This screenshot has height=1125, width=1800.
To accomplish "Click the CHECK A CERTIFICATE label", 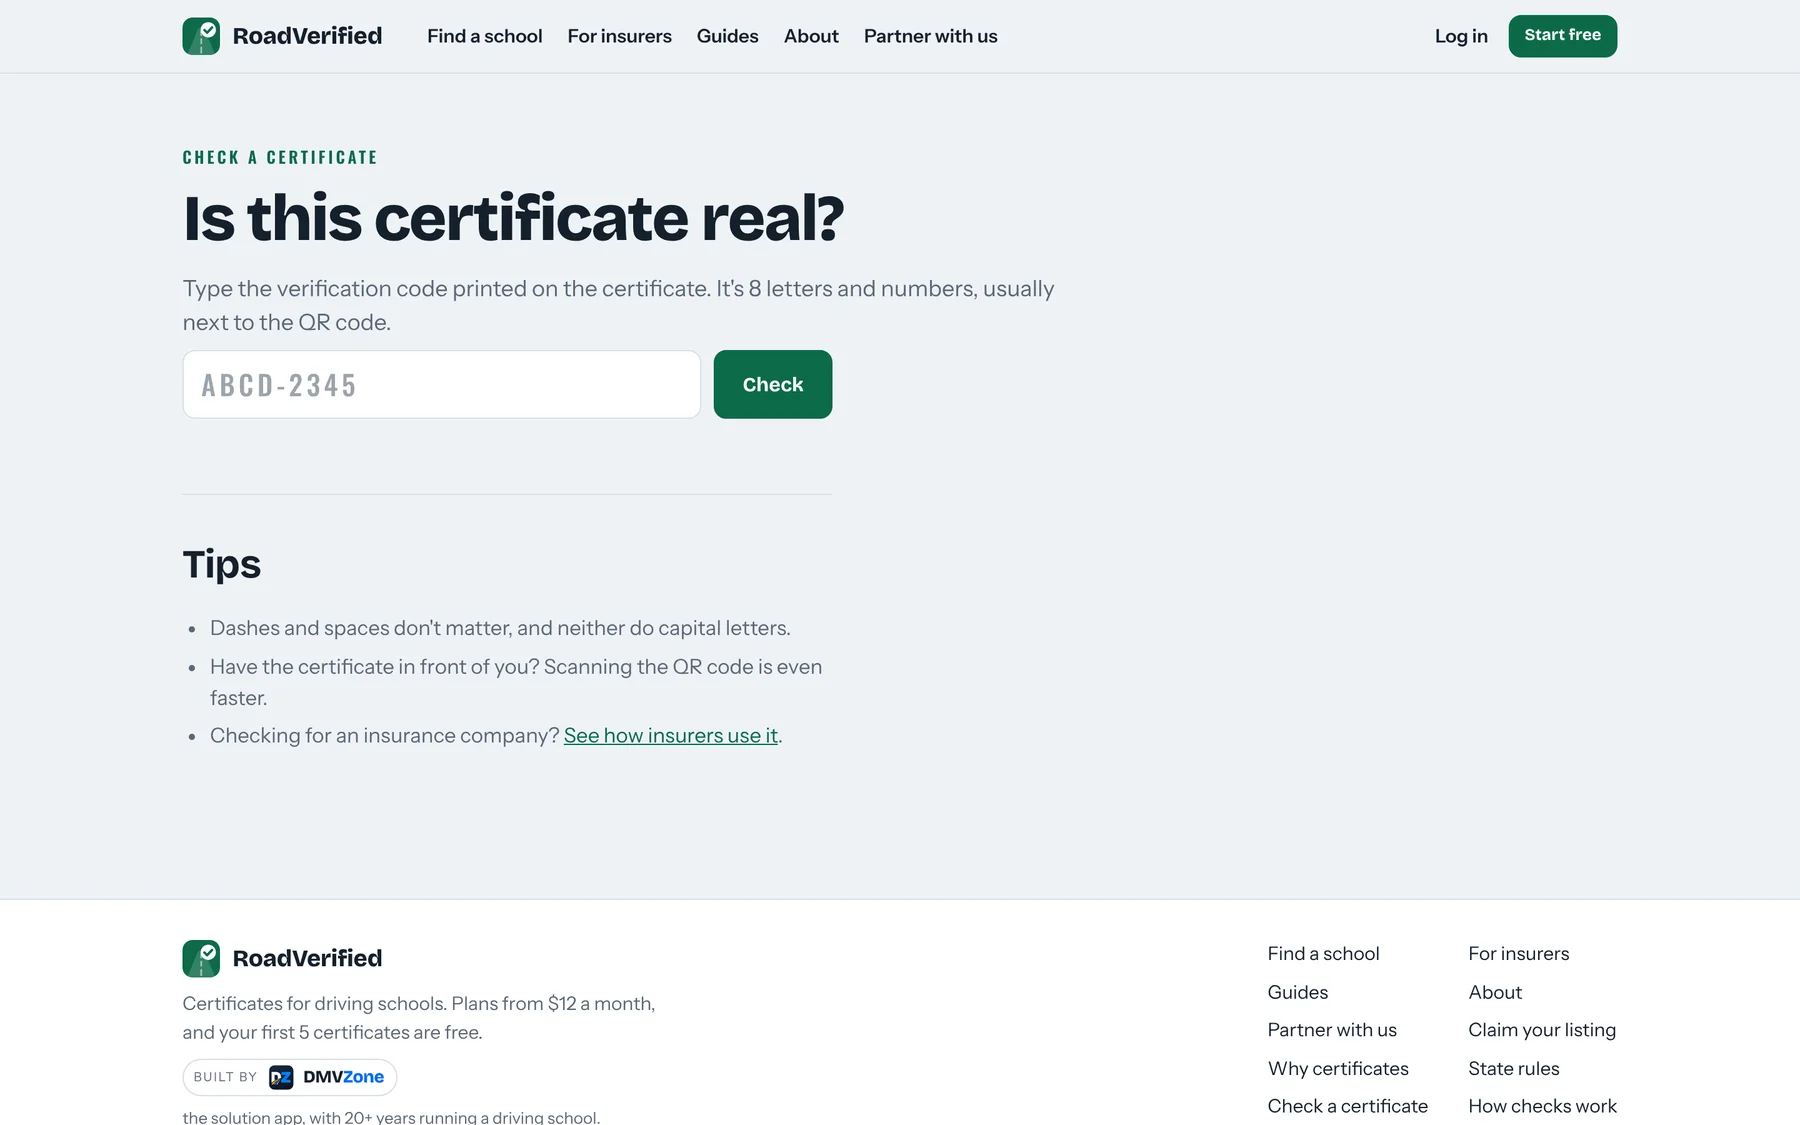I will (x=280, y=157).
